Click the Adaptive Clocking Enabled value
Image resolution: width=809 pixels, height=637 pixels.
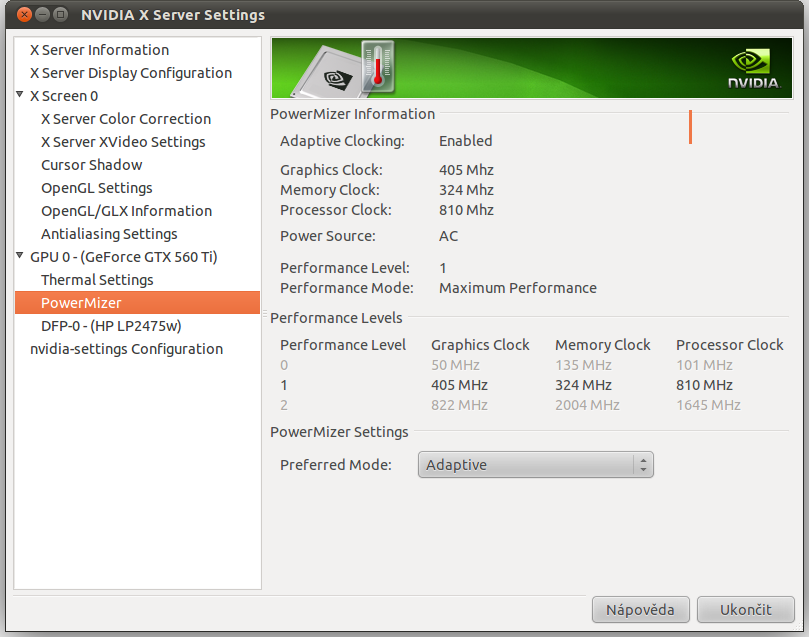(465, 141)
